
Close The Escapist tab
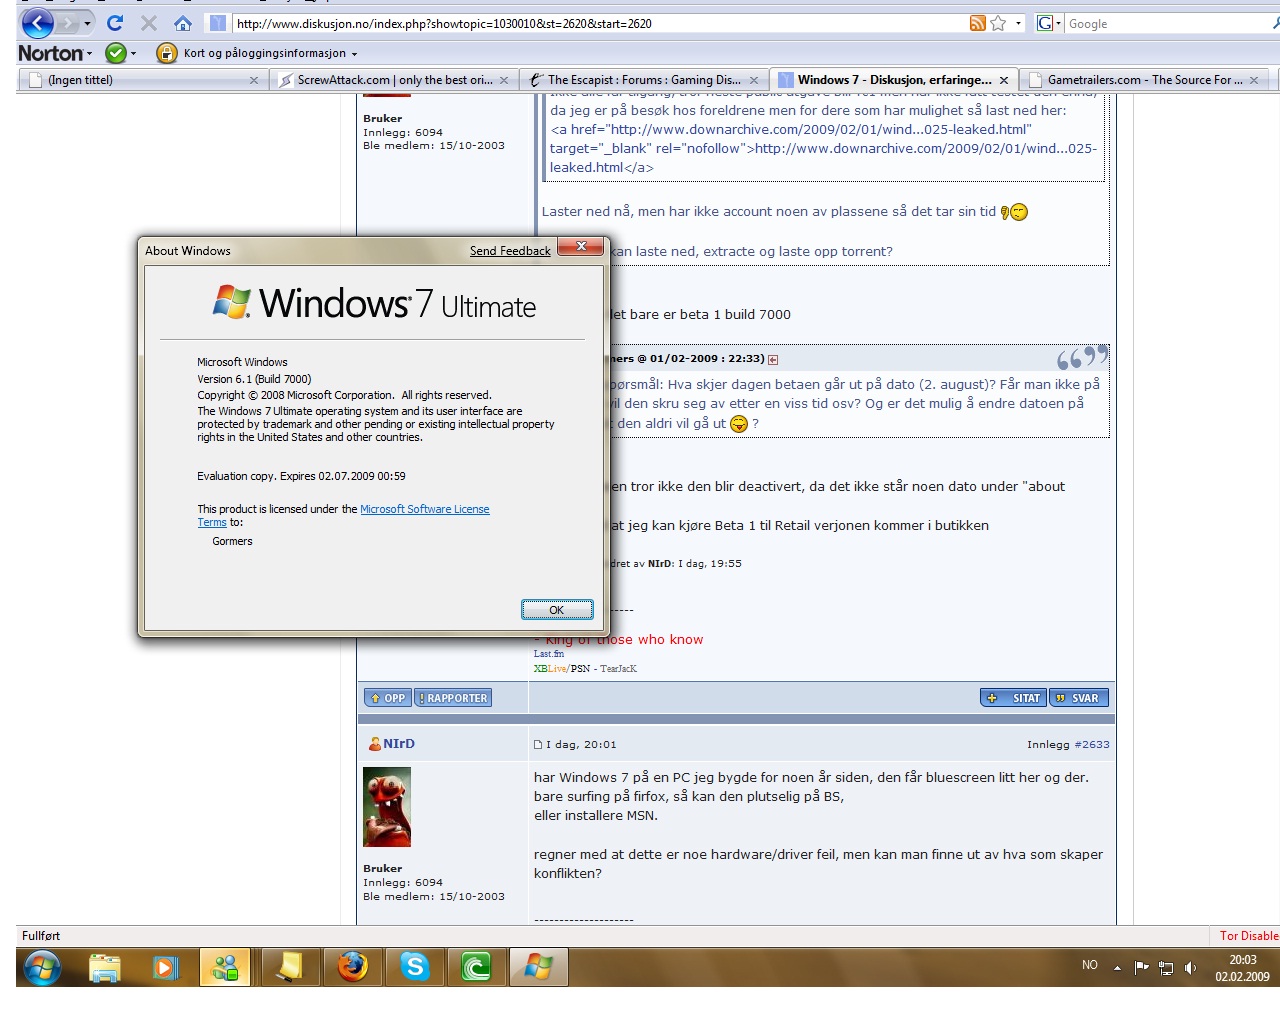[754, 80]
